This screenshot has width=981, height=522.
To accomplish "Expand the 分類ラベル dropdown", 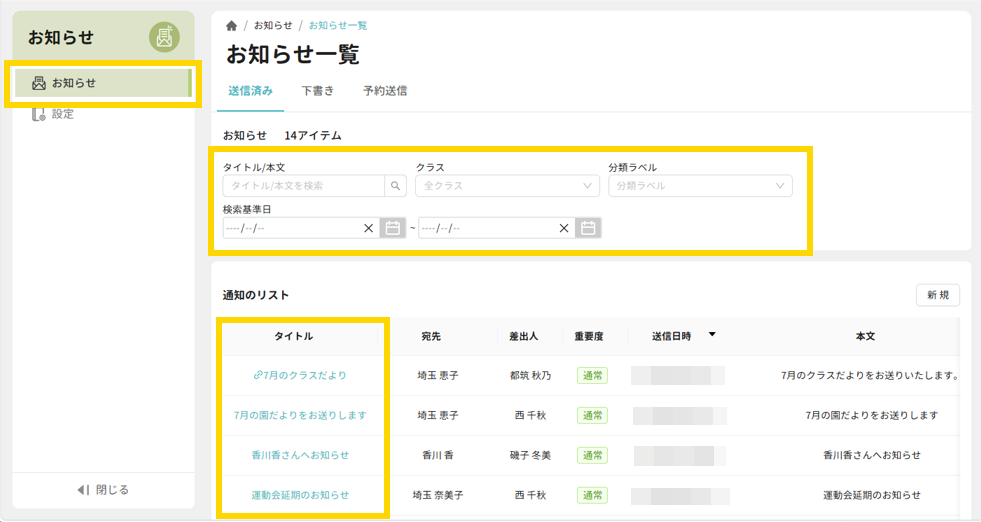I will click(x=700, y=186).
